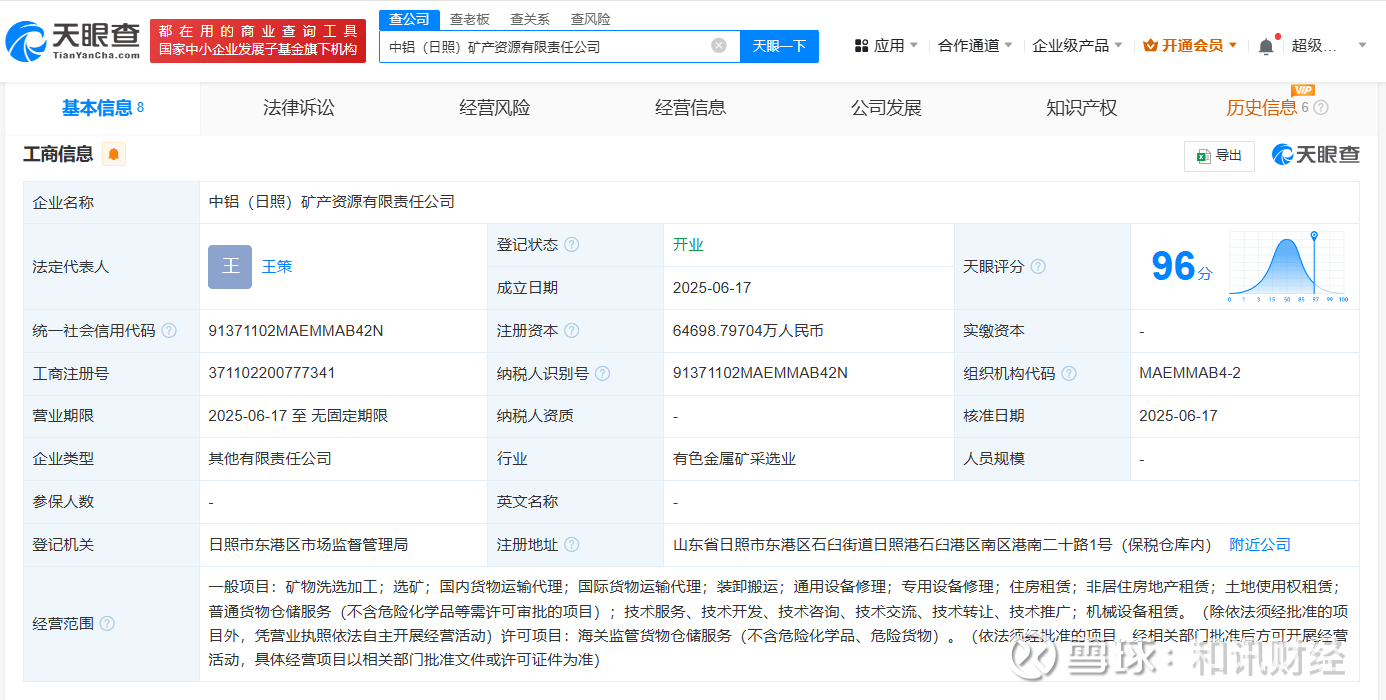Open legal representative 王策 link
This screenshot has width=1386, height=700.
point(277,267)
